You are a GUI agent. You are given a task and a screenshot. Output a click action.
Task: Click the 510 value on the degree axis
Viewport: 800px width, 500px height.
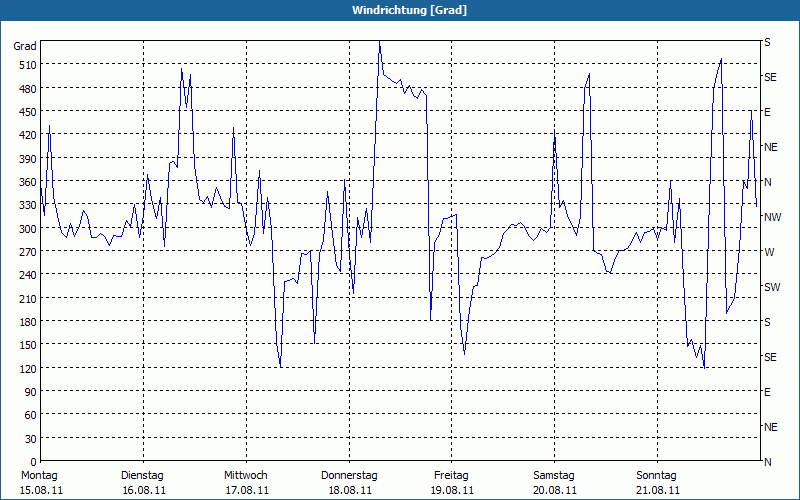(28, 65)
